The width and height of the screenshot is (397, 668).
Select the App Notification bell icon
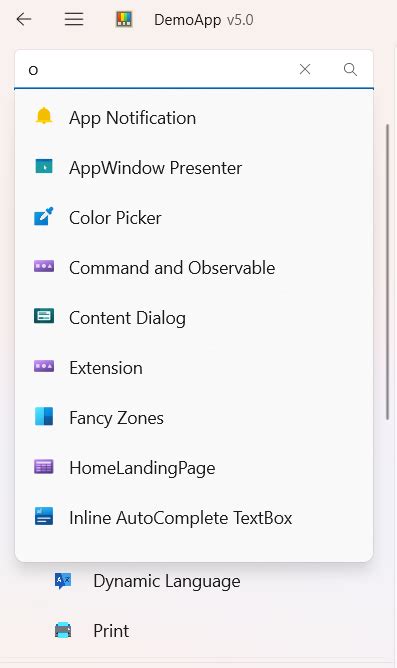(x=44, y=116)
